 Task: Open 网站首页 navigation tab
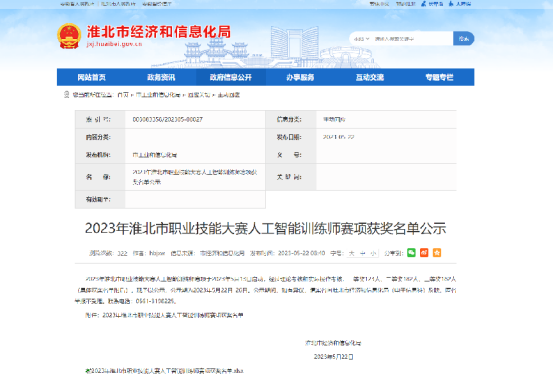[92, 77]
